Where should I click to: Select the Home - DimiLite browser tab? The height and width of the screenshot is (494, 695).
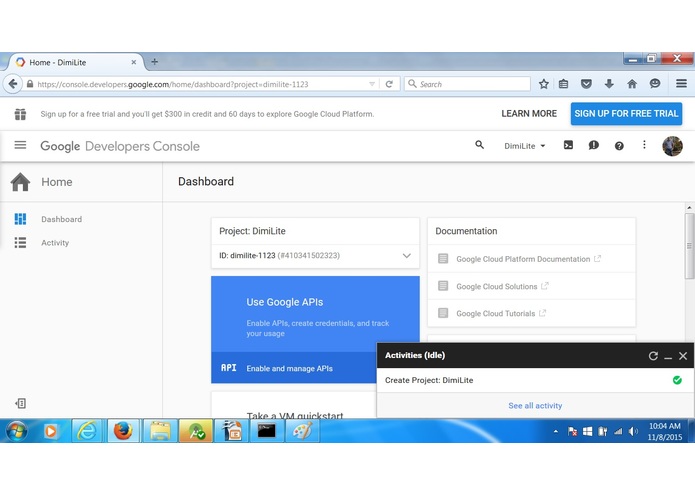click(75, 62)
